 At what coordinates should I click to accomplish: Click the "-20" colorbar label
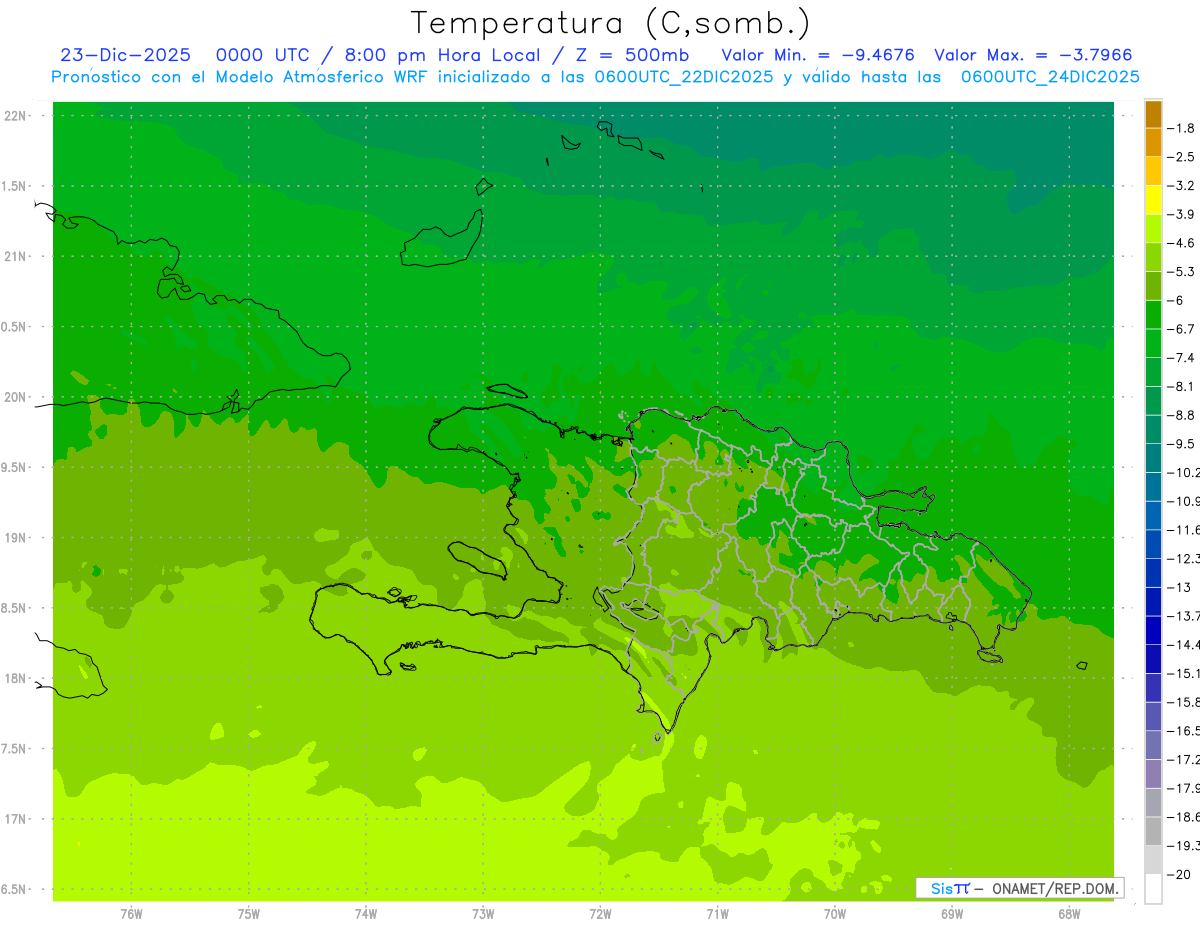(1180, 874)
